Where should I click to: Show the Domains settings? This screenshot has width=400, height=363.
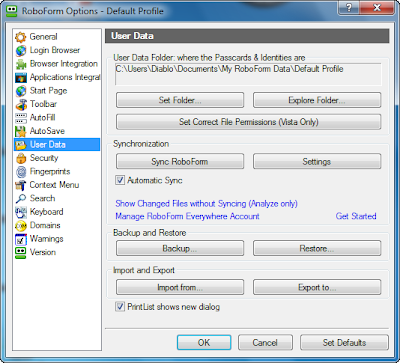coord(45,225)
